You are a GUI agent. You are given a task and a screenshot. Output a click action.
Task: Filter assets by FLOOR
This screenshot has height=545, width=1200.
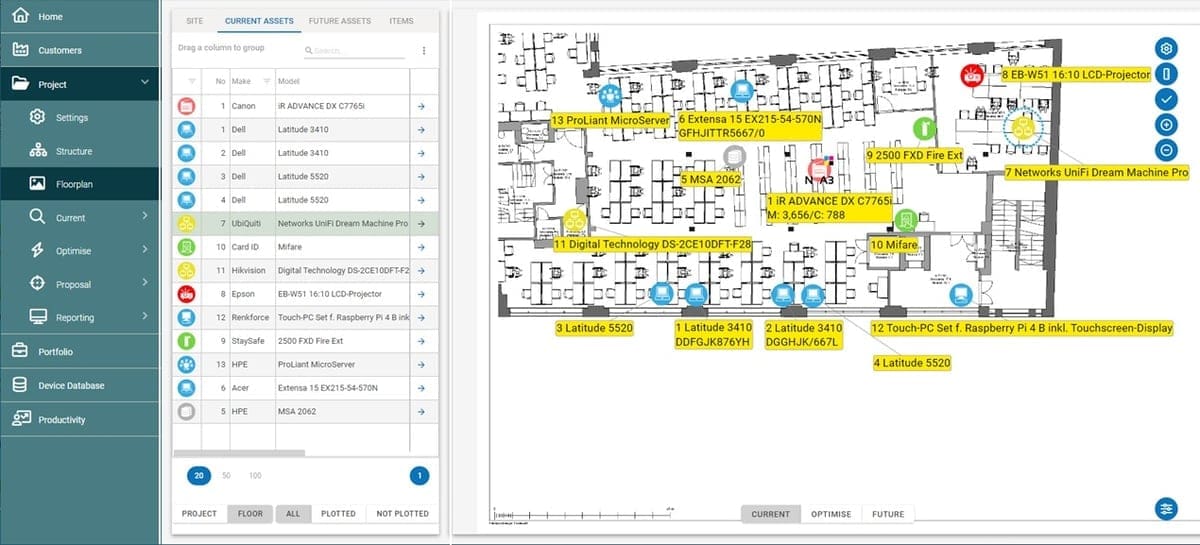pos(250,514)
